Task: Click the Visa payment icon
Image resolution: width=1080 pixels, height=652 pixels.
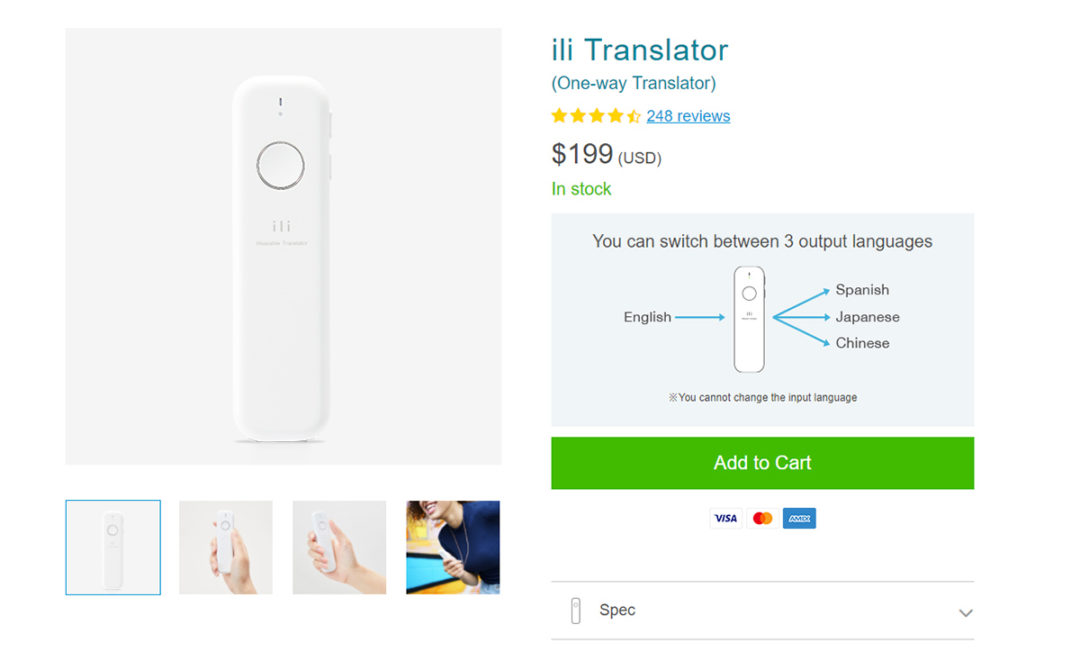Action: [725, 518]
